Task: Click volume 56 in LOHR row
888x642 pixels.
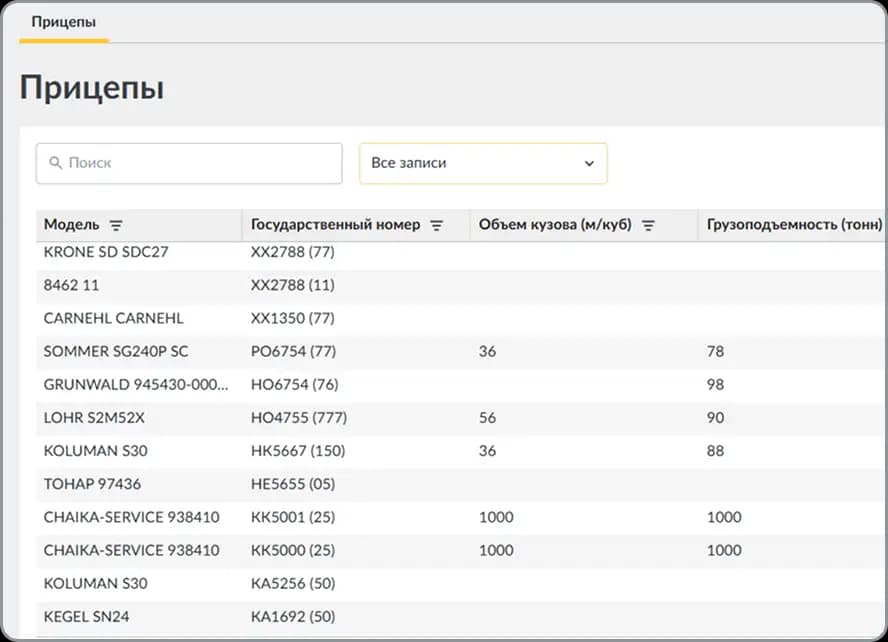Action: point(487,418)
